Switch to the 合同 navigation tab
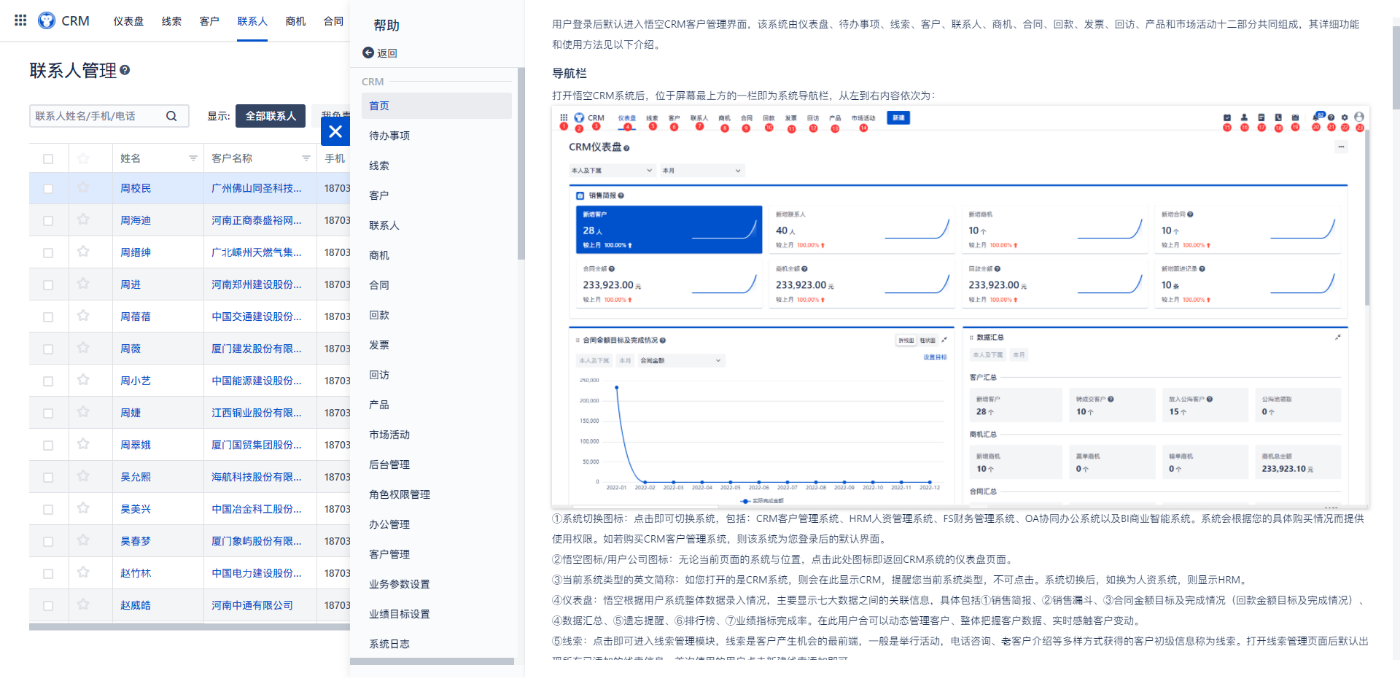The width and height of the screenshot is (1400, 680). 334,20
